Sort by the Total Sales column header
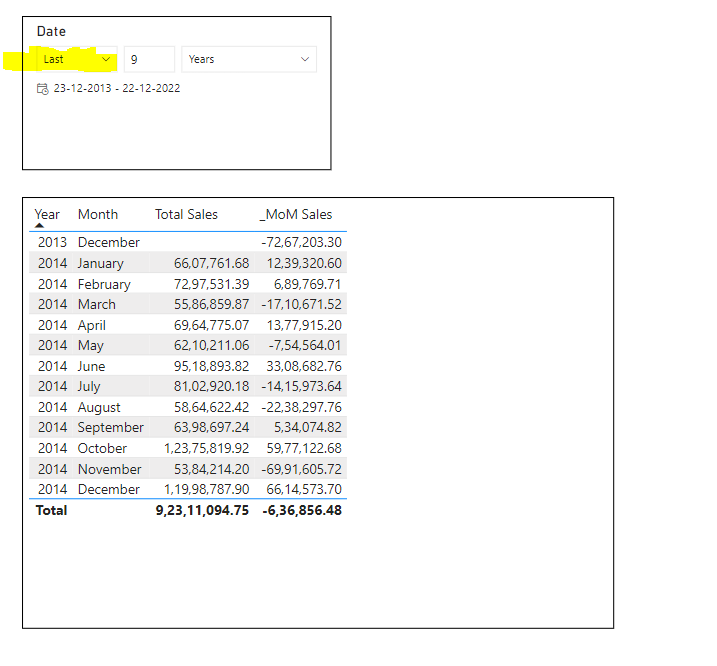Screen dimensions: 717x666 [186, 215]
